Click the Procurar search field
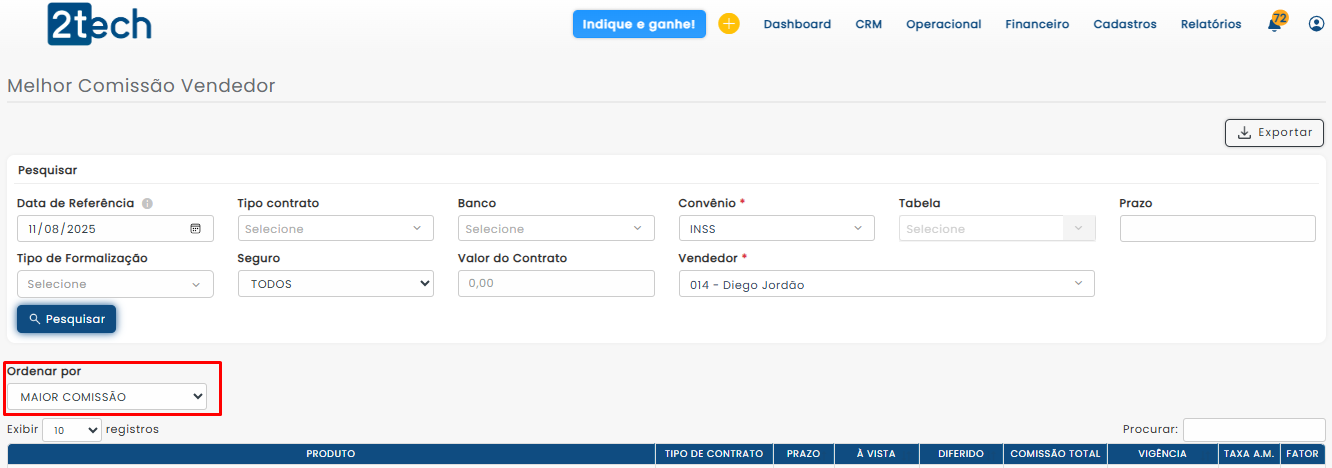The image size is (1332, 468). coord(1254,430)
